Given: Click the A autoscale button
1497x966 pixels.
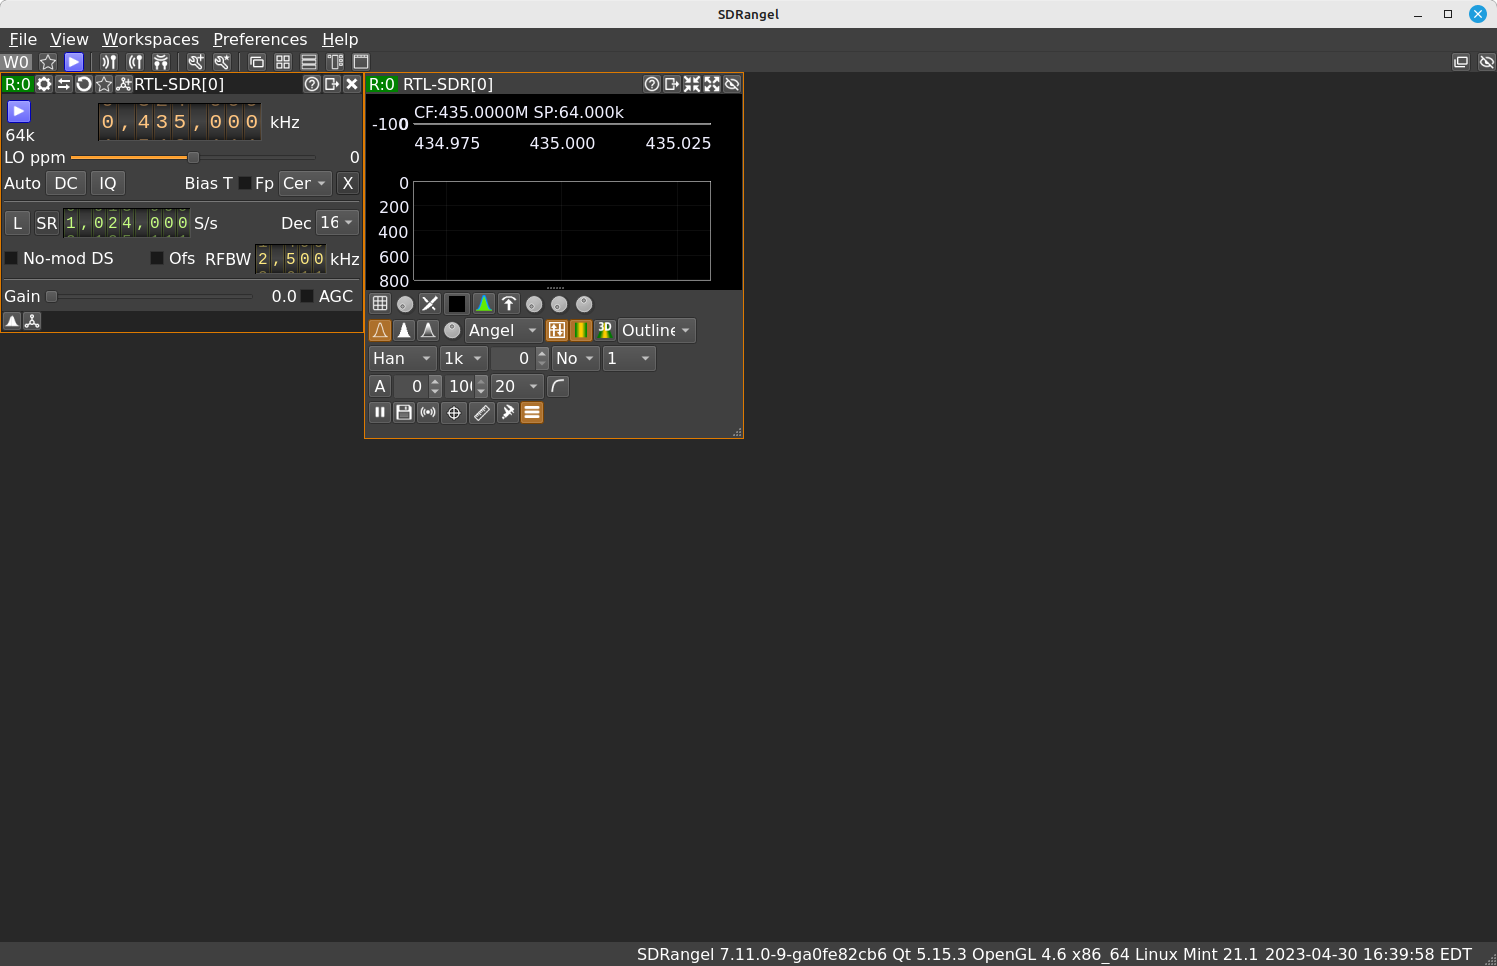Looking at the screenshot, I should [x=380, y=386].
